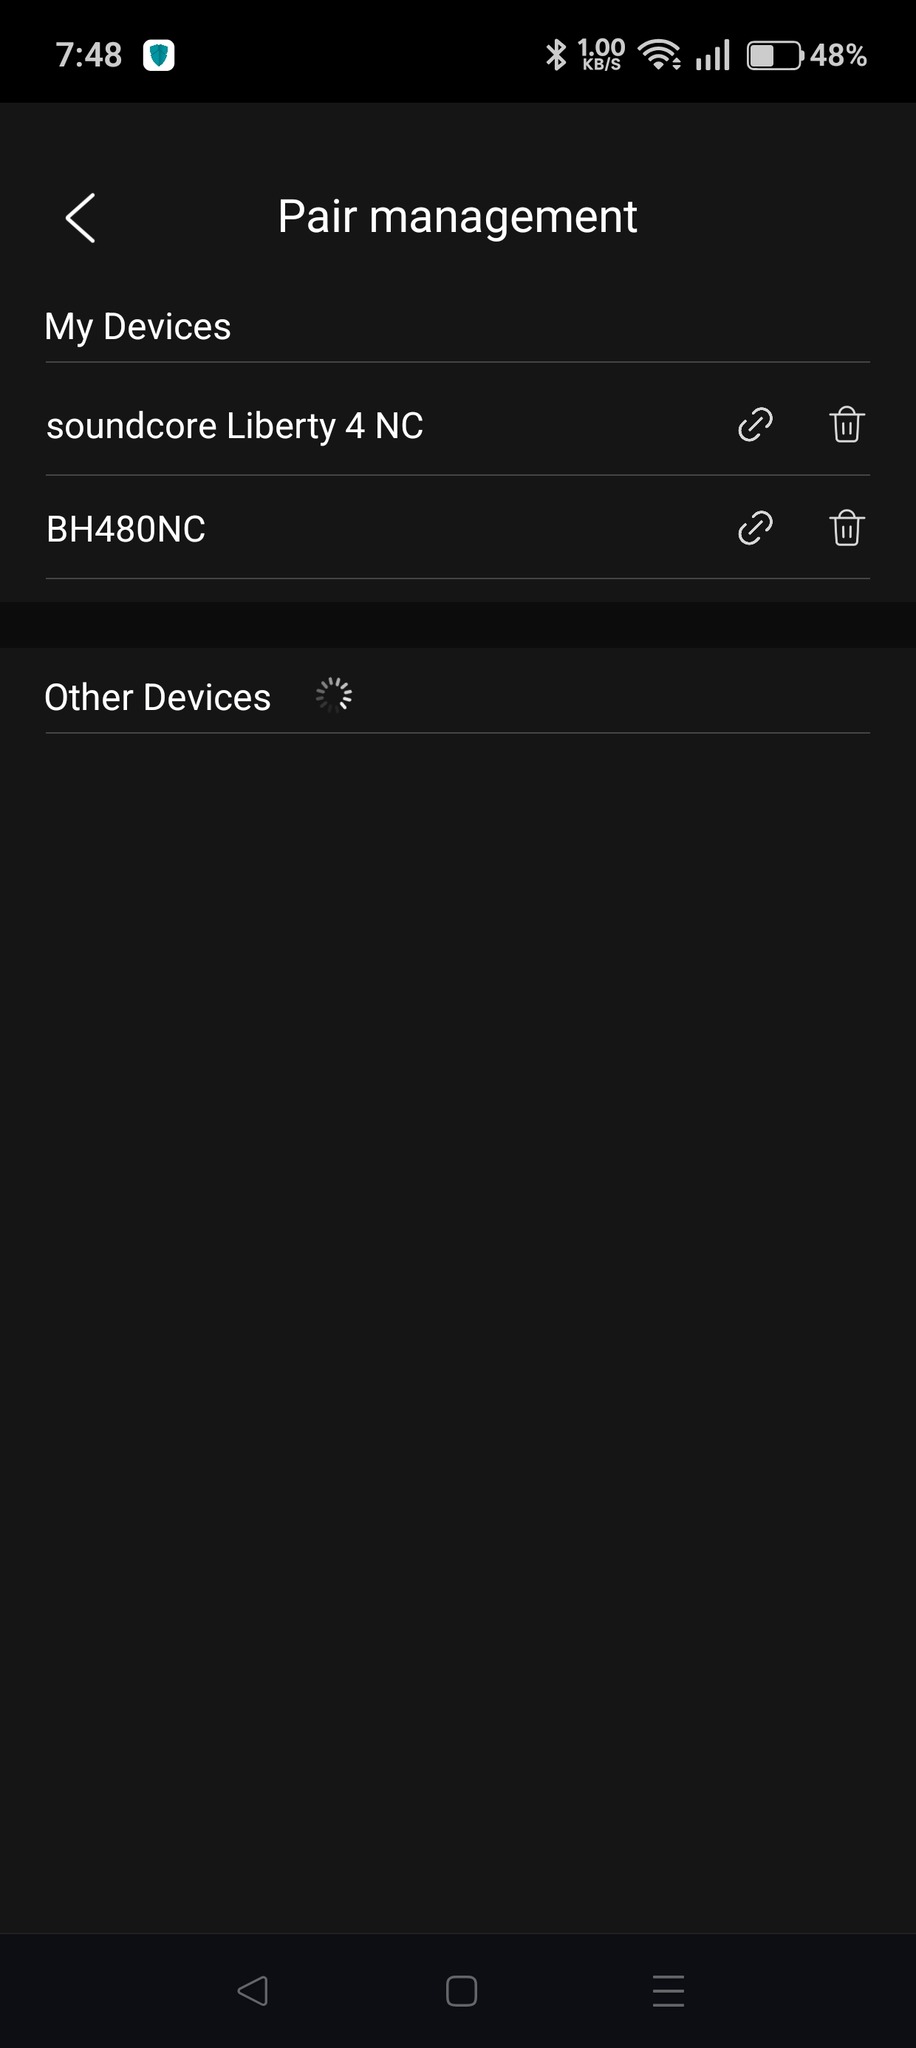Go back using the top-left arrow
The height and width of the screenshot is (2048, 916).
(x=80, y=217)
